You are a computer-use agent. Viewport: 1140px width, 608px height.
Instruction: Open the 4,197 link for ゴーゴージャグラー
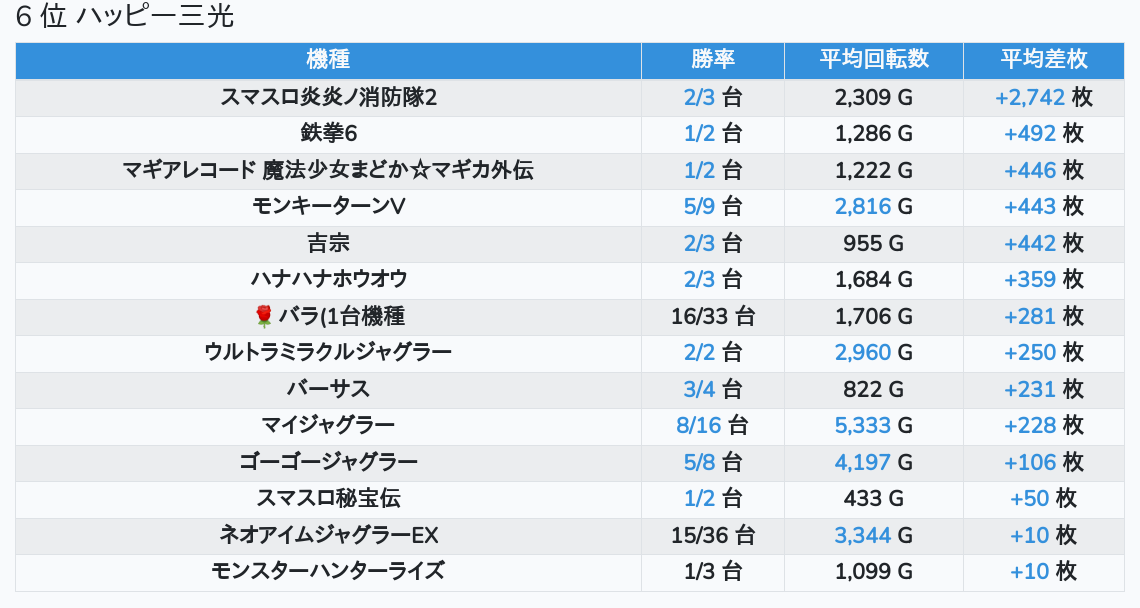862,462
